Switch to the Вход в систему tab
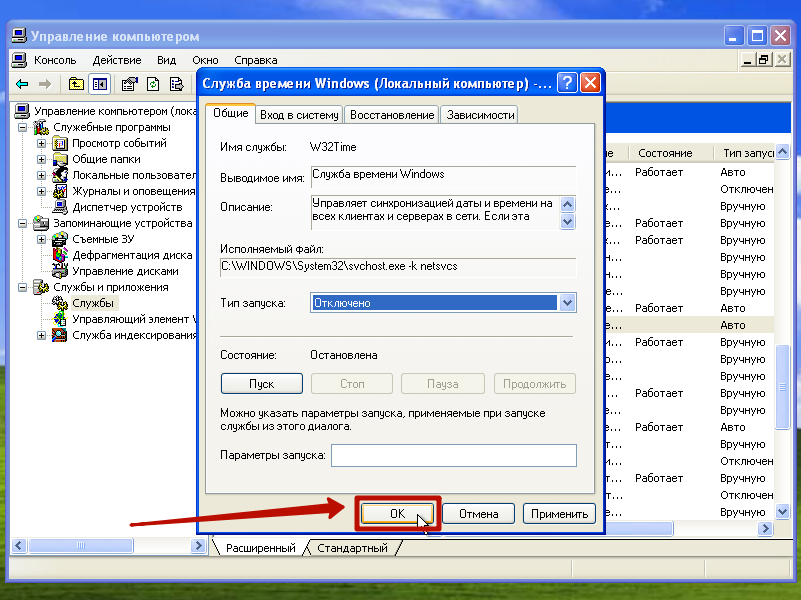Screen dimensions: 801x600 tap(299, 115)
